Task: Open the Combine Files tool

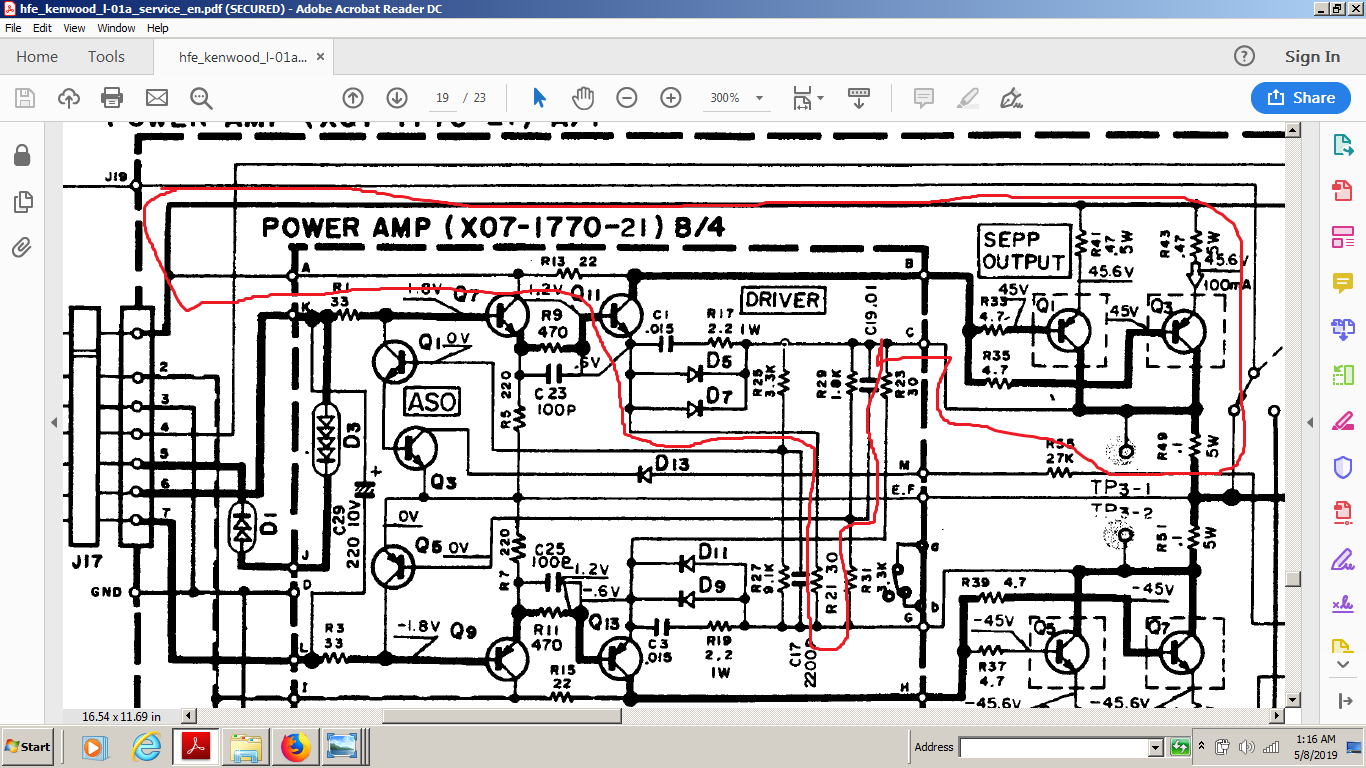Action: tap(1342, 329)
